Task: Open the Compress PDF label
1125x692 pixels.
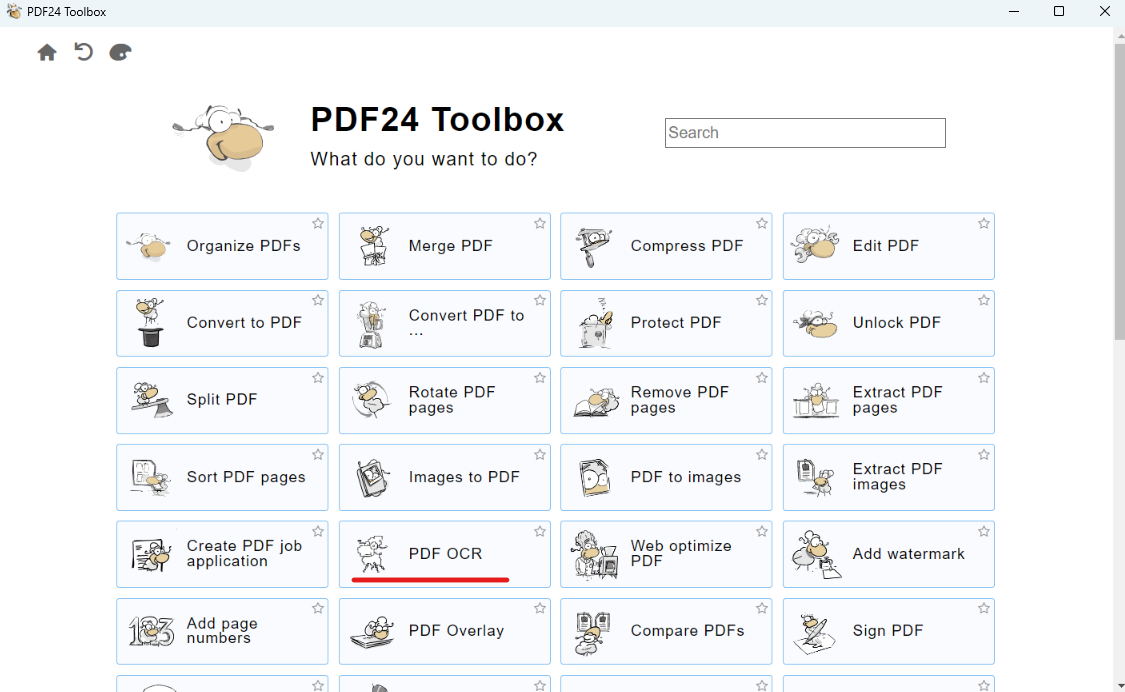Action: pos(687,246)
